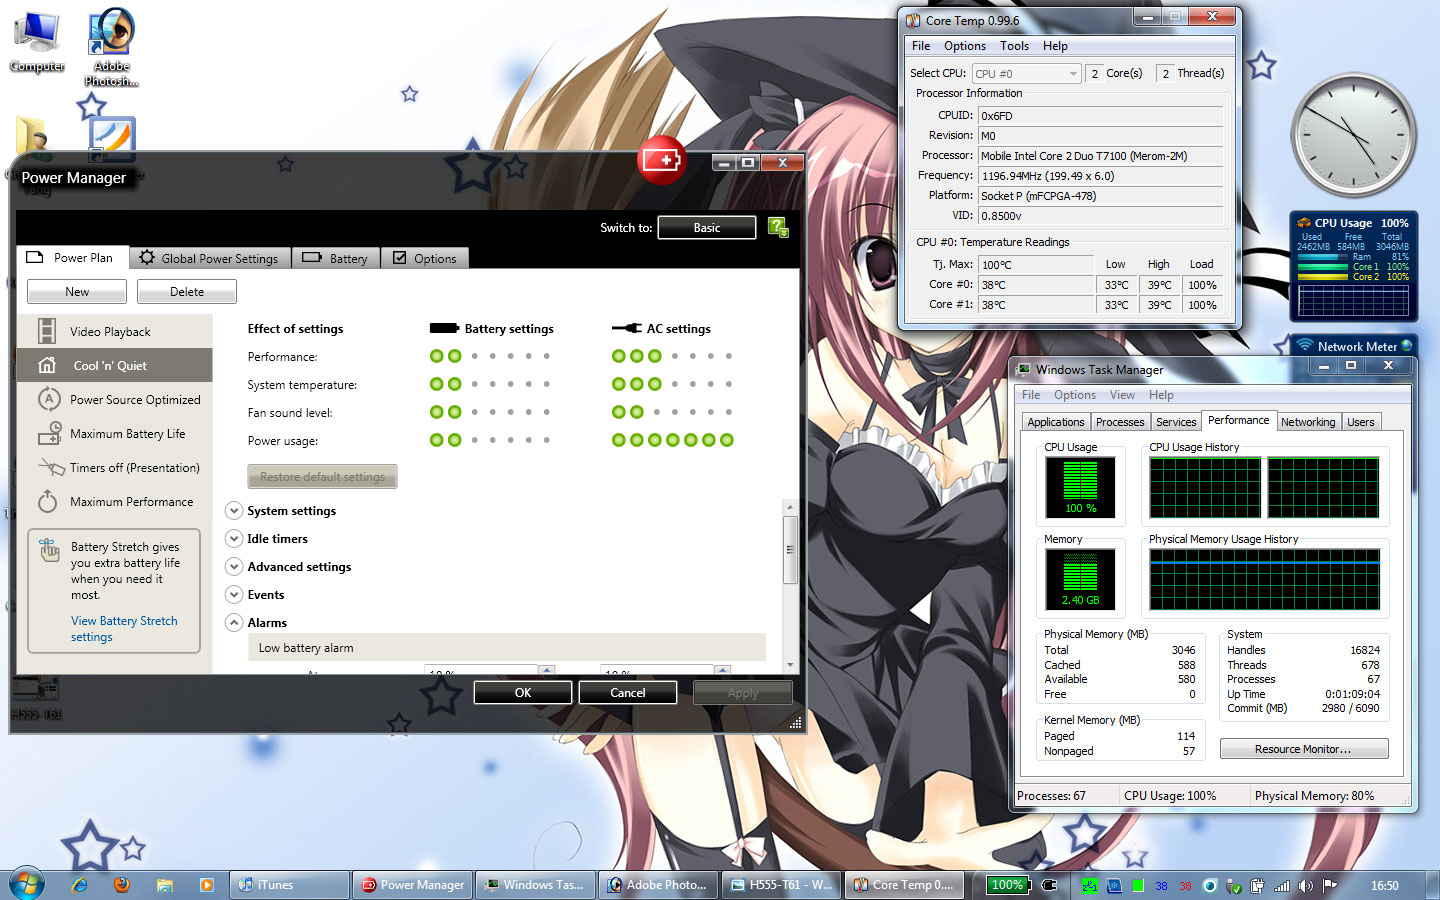
Task: Click the red 38 Core Temp tray icon
Action: 1185,886
